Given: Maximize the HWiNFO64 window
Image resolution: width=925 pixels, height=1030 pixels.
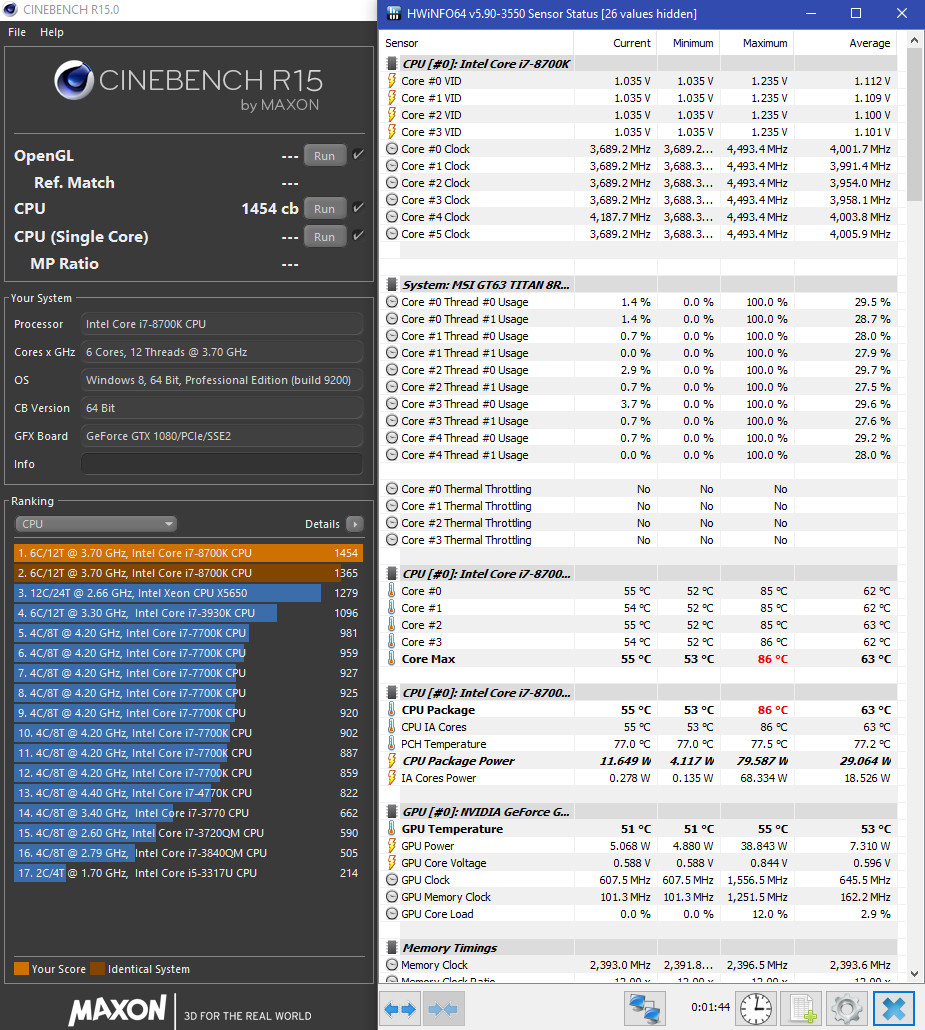Looking at the screenshot, I should [x=855, y=13].
